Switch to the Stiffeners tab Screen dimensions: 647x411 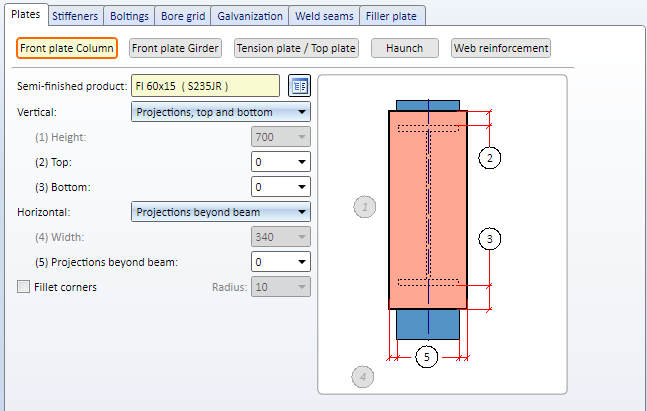pyautogui.click(x=74, y=16)
